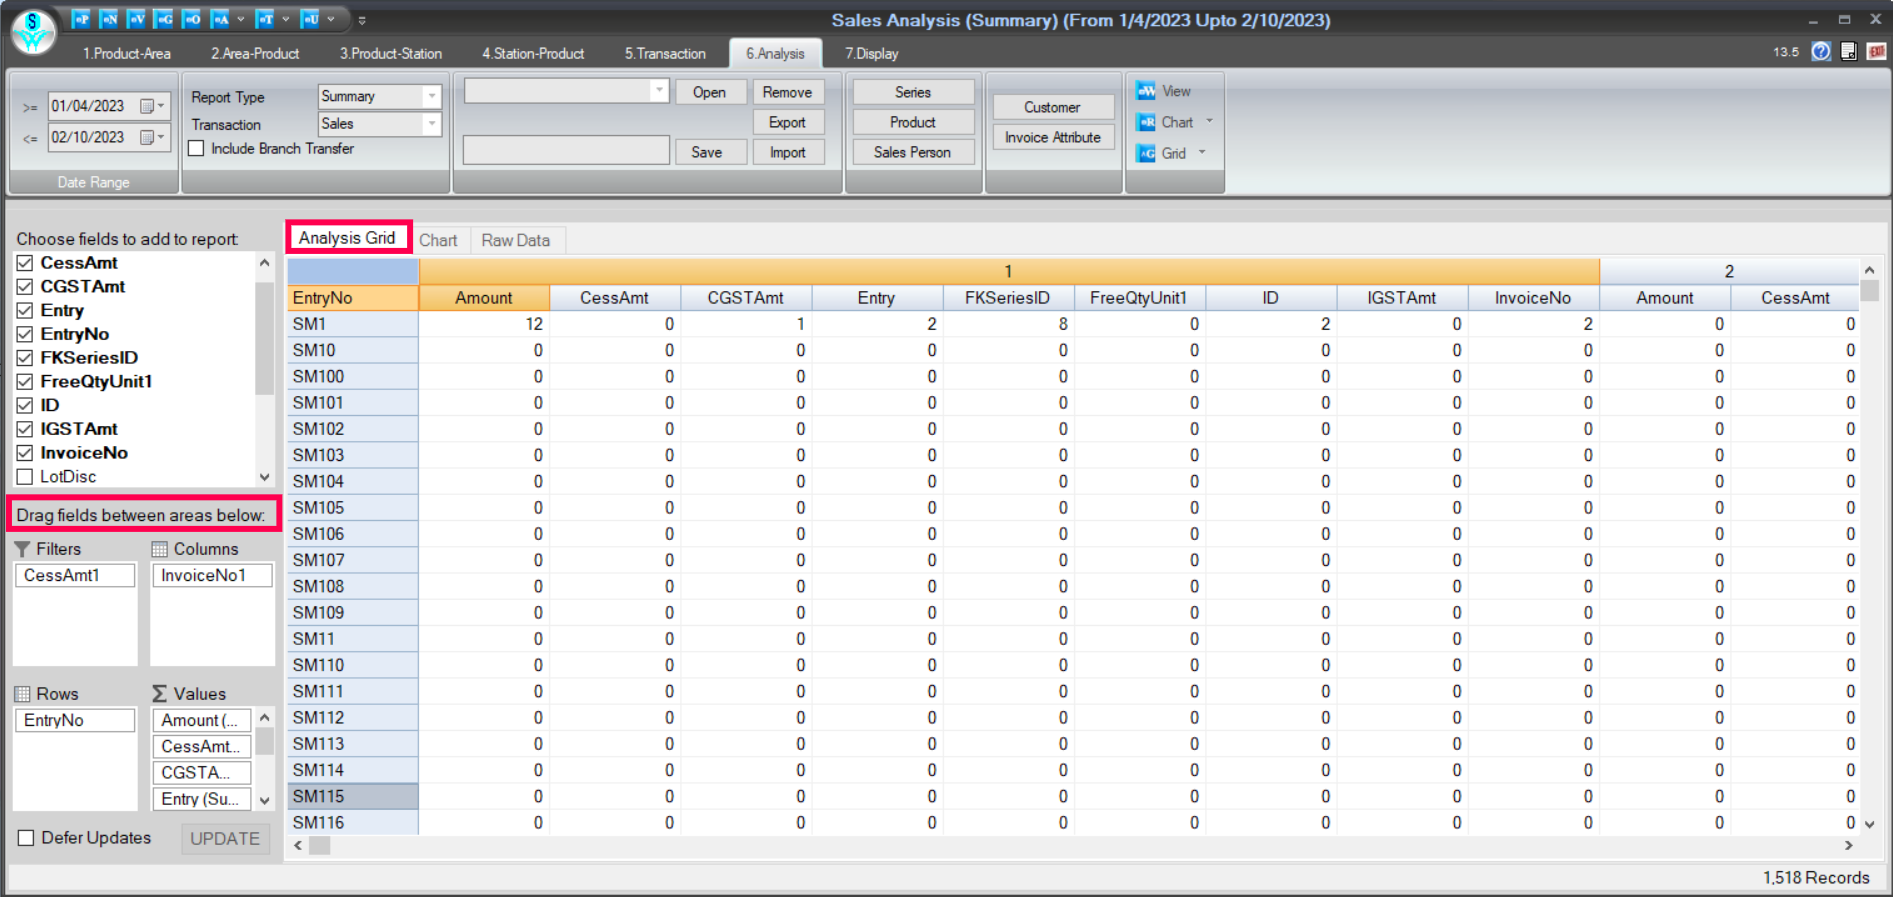Viewport: 1893px width, 897px height.
Task: Switch to the 5.Transaction tab
Action: pyautogui.click(x=665, y=54)
